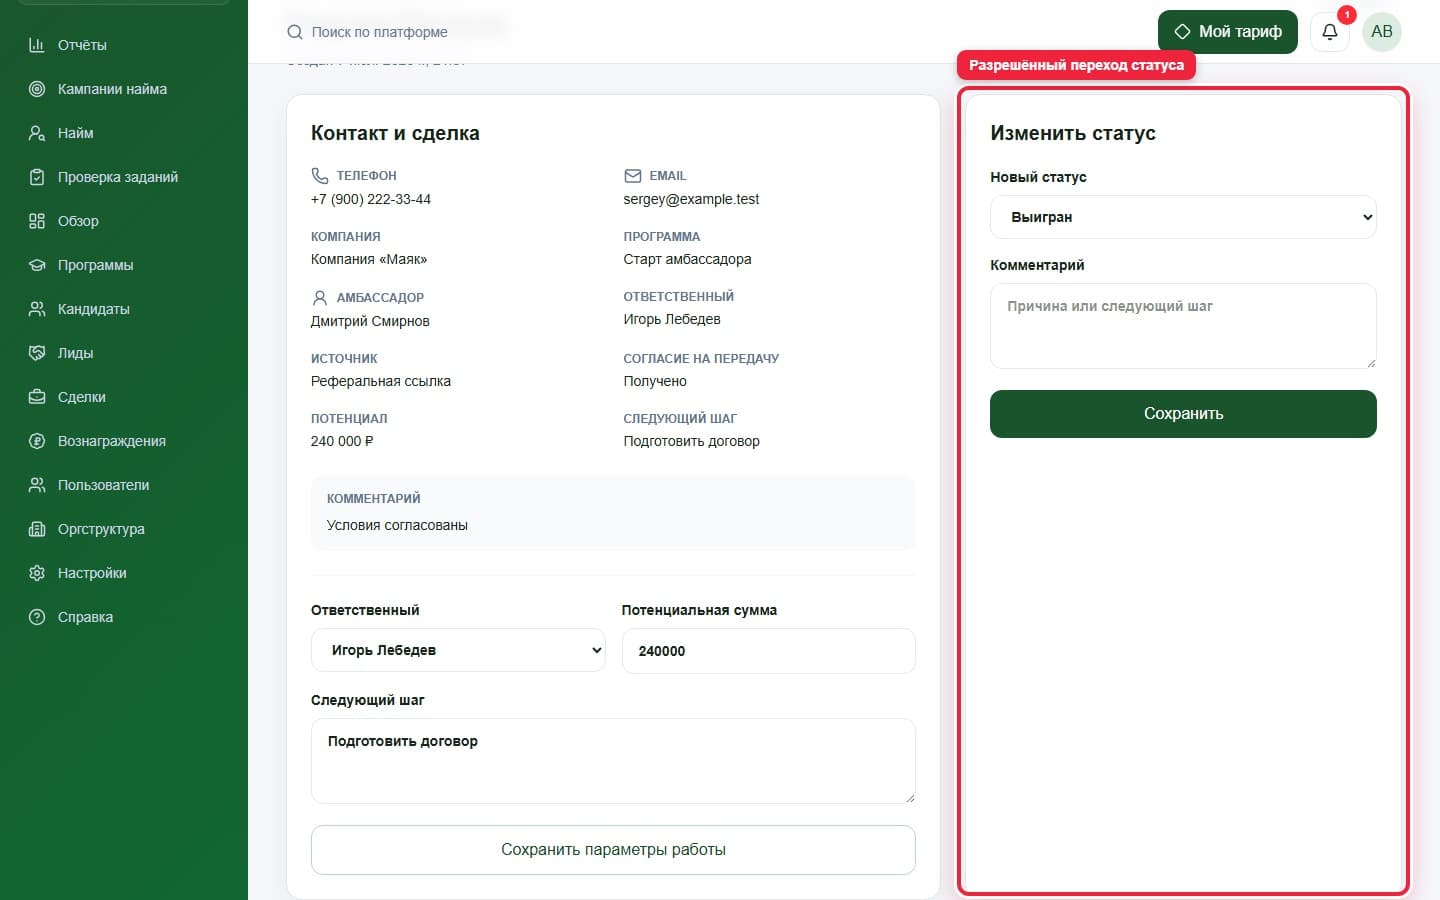Click the people icon beside Кандидаты
The height and width of the screenshot is (900, 1440).
tap(37, 309)
